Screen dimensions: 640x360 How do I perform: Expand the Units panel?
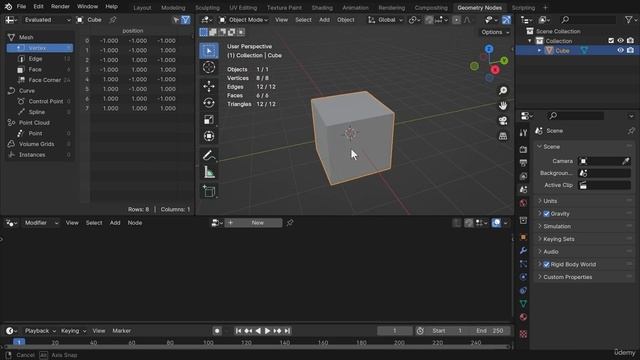[x=550, y=201]
